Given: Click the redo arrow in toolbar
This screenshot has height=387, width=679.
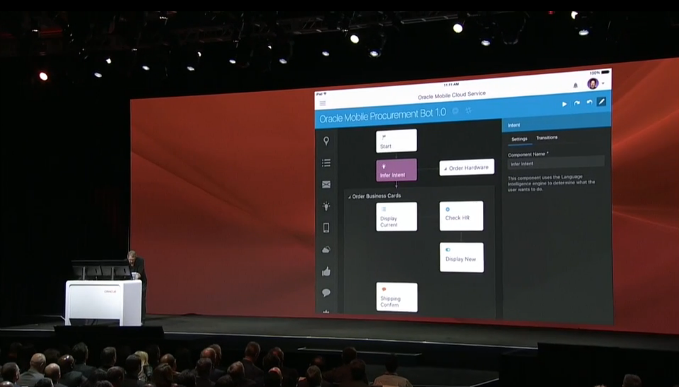Looking at the screenshot, I should [x=577, y=103].
